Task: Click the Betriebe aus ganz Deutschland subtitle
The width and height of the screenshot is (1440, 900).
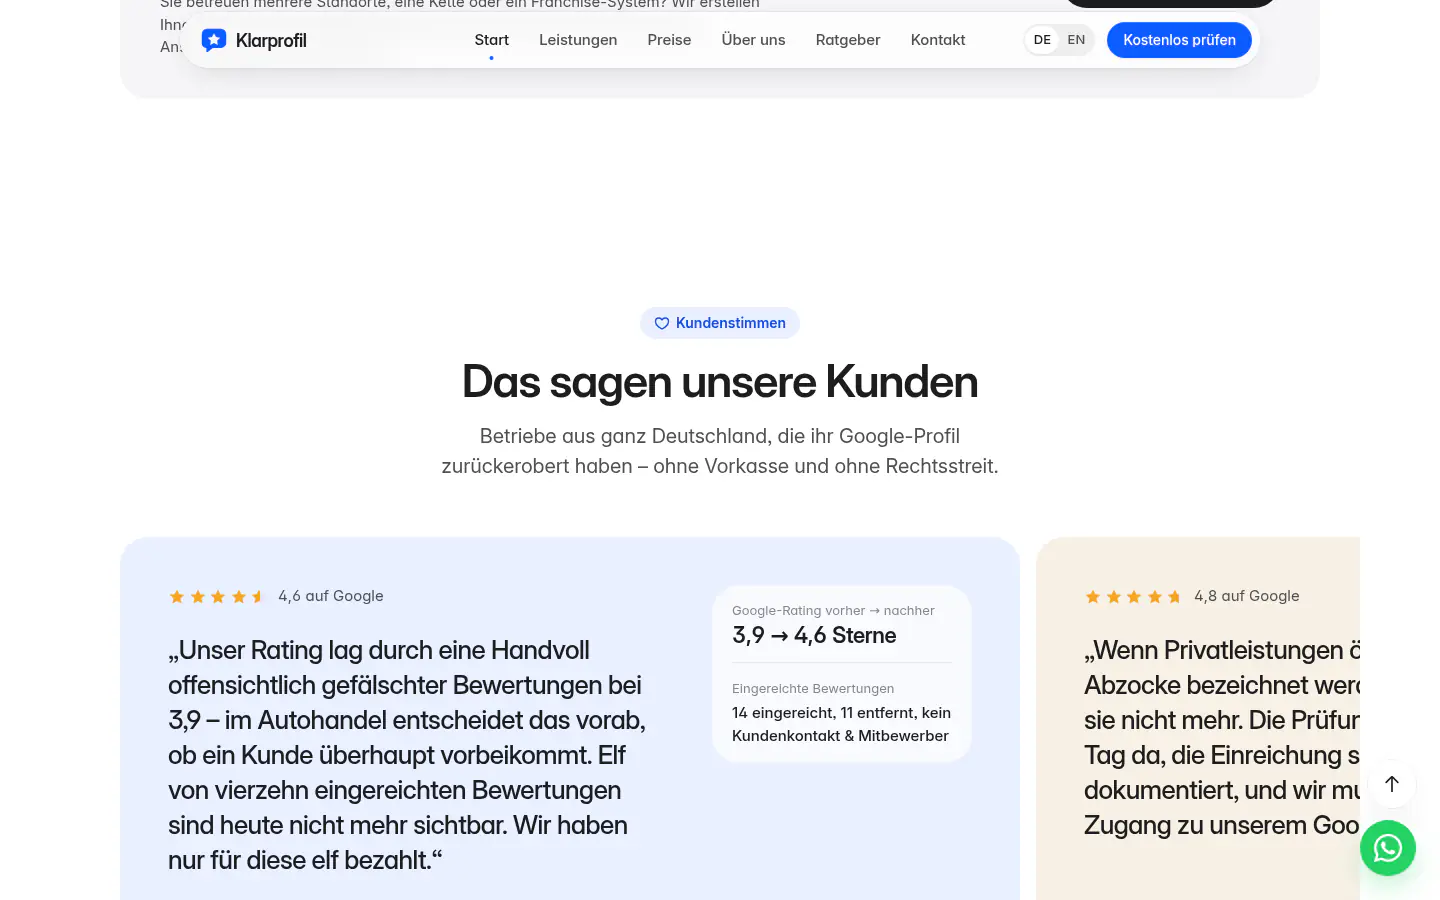Action: click(x=720, y=451)
